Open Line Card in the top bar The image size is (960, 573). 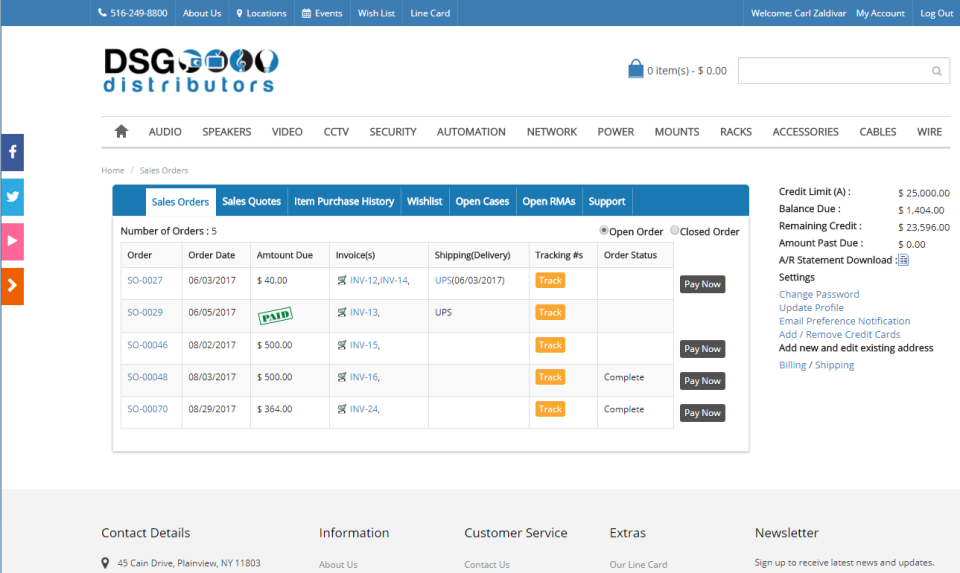[430, 13]
